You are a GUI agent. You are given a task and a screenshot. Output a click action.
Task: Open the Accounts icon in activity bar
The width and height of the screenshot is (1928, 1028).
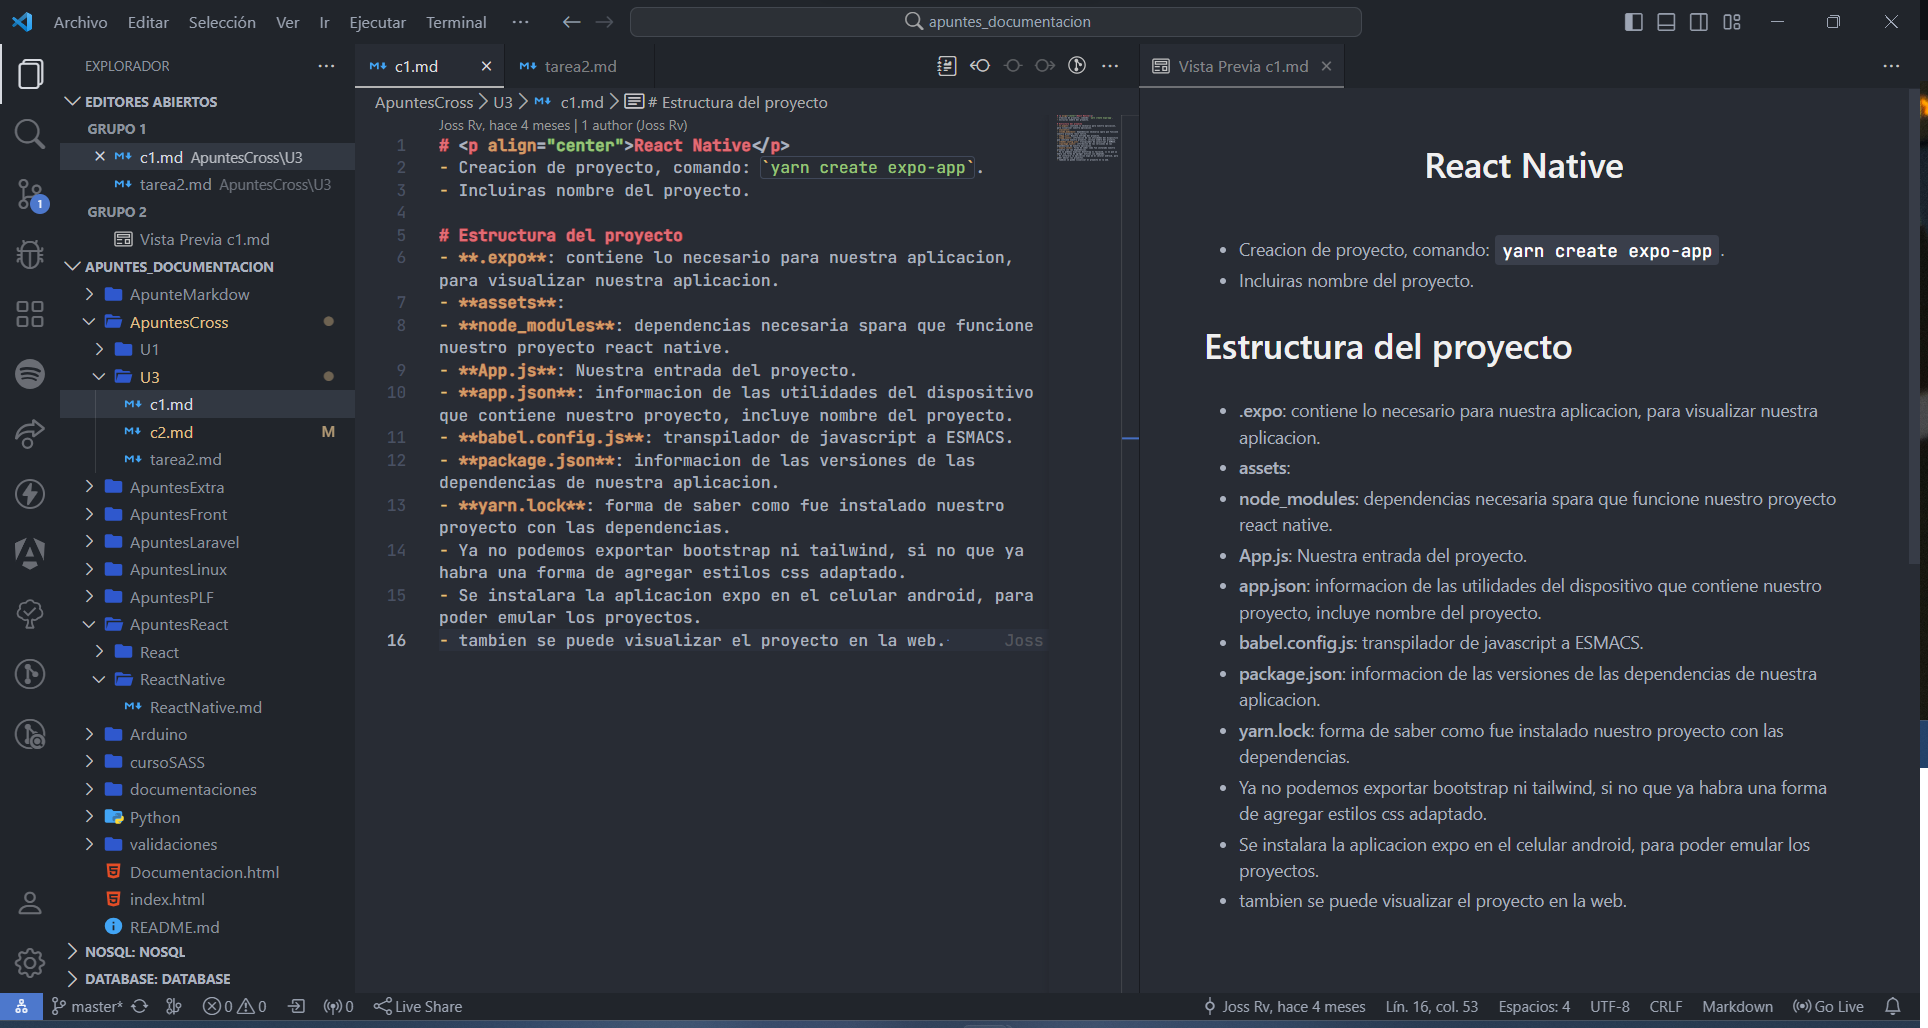point(30,904)
